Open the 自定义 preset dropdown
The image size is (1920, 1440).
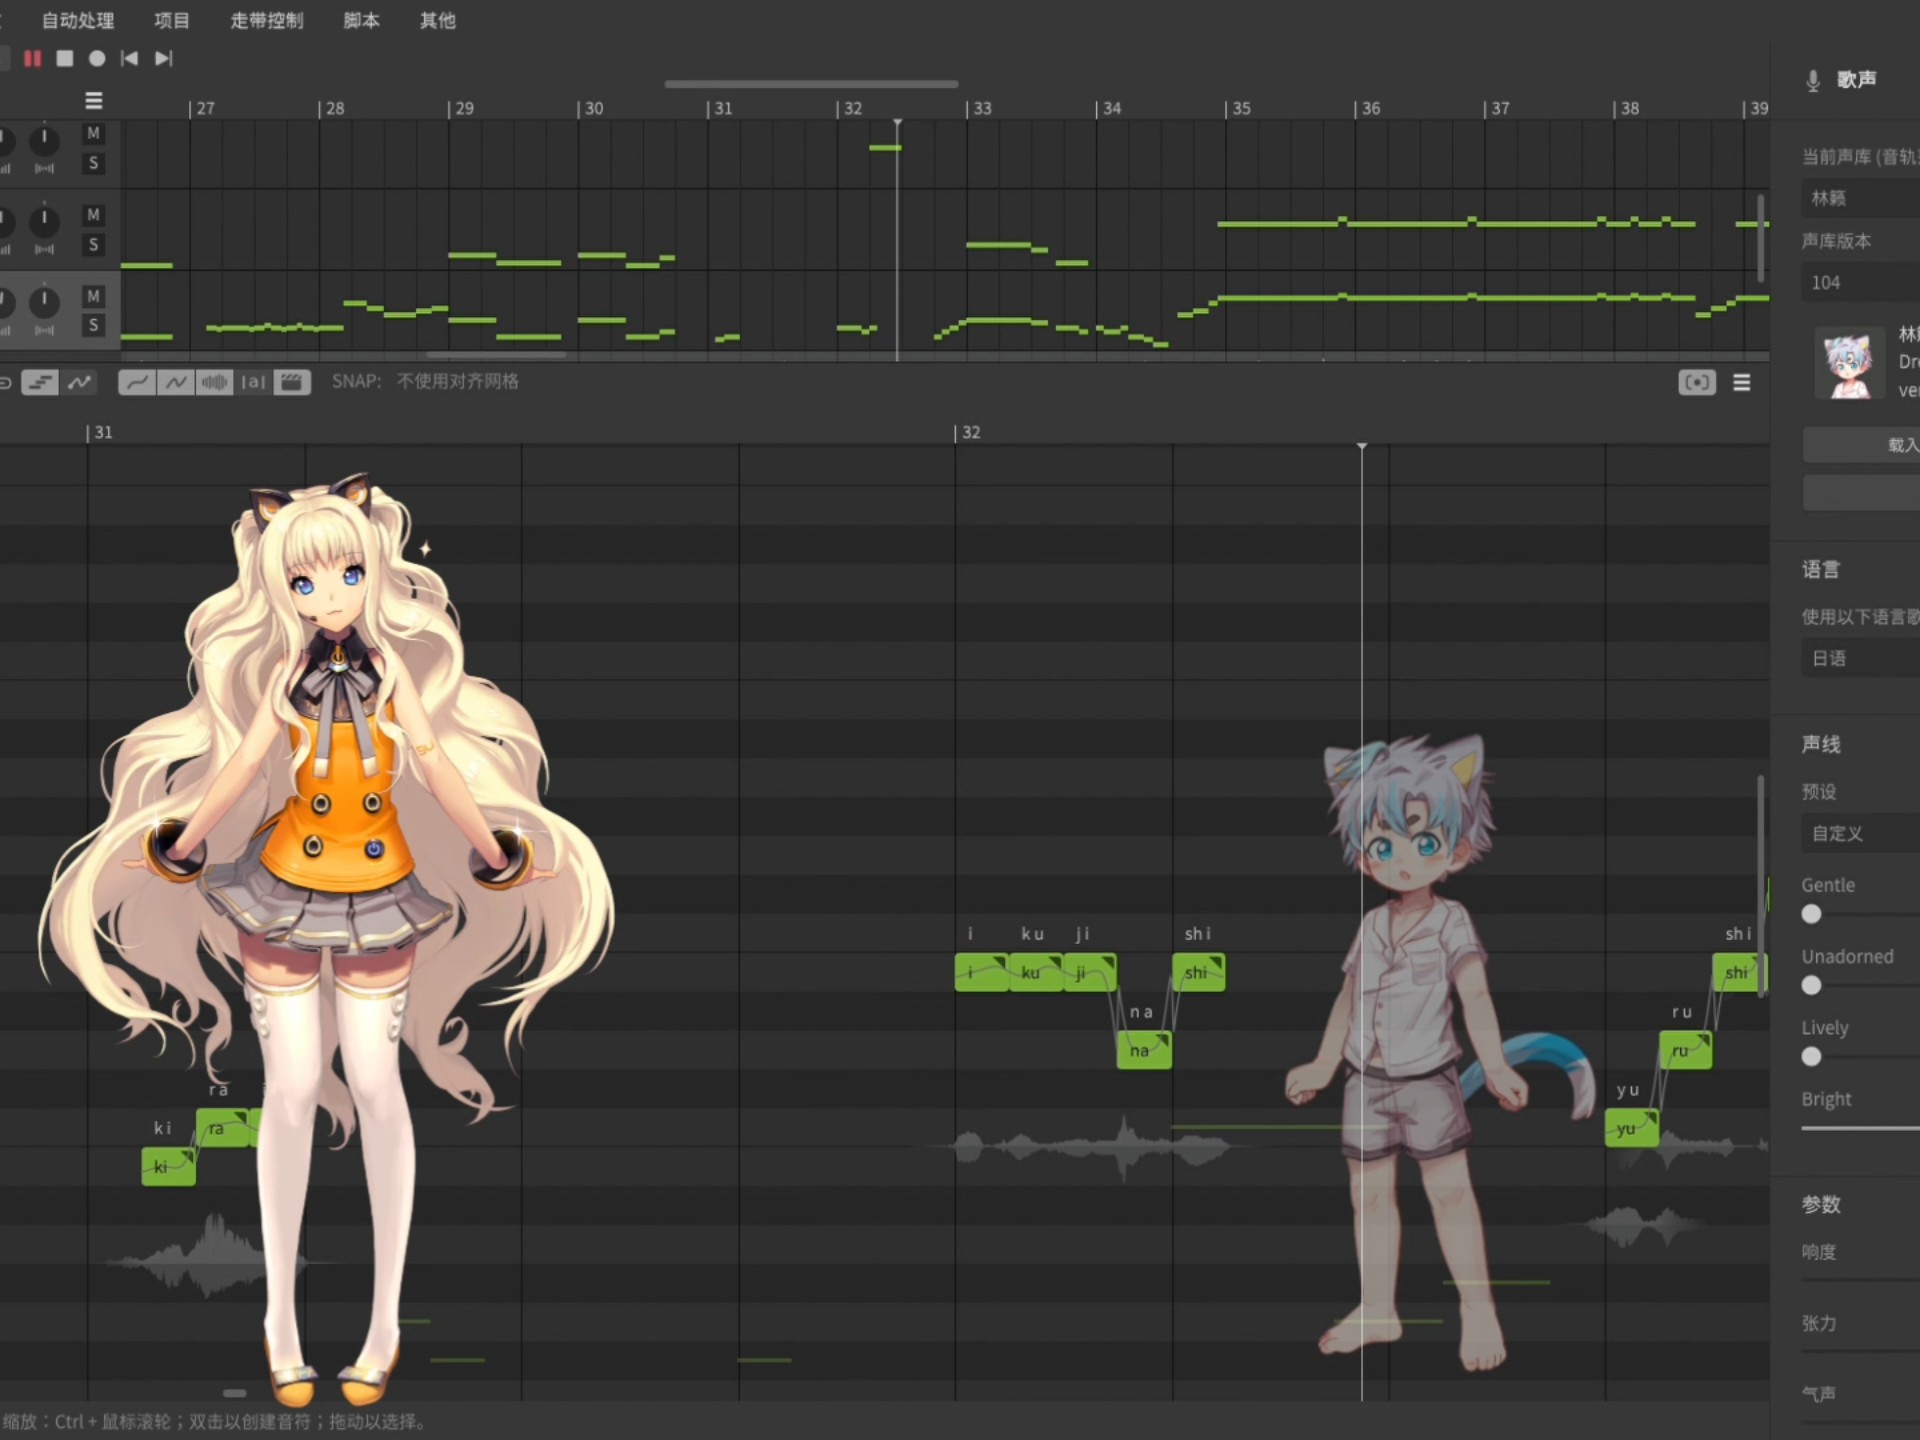(1861, 833)
